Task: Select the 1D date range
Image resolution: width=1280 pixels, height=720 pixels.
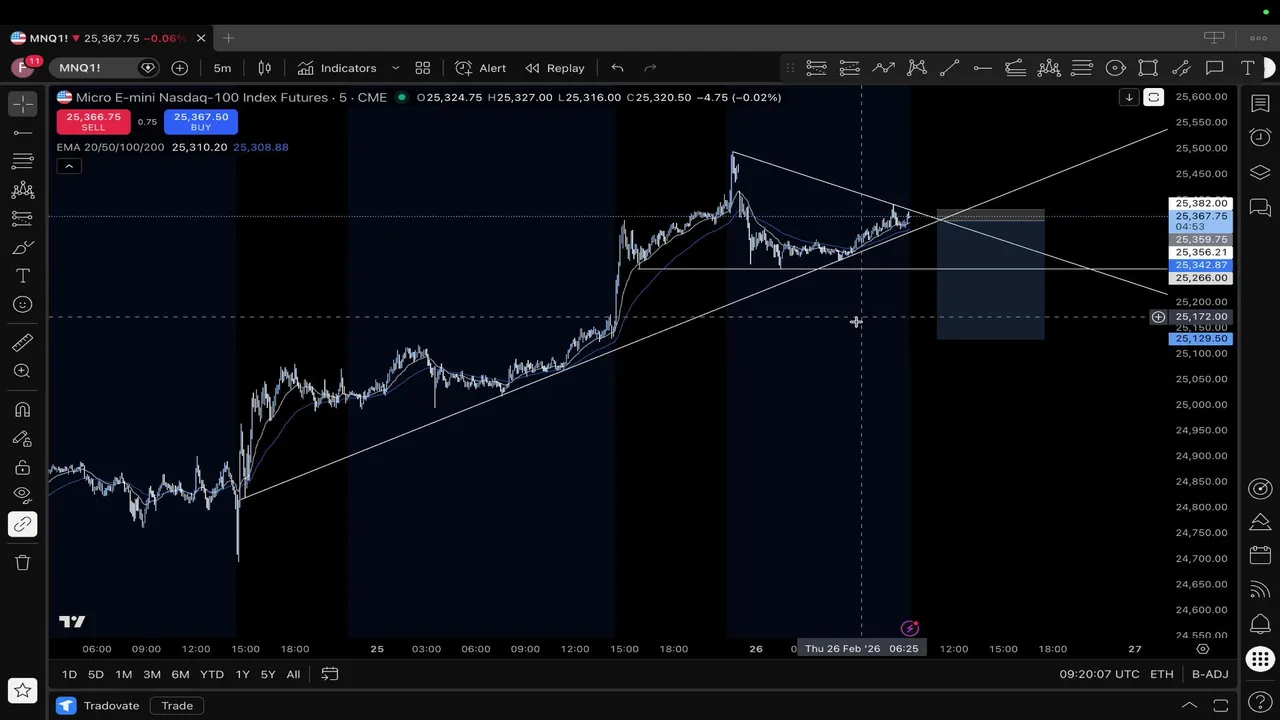Action: [x=69, y=674]
